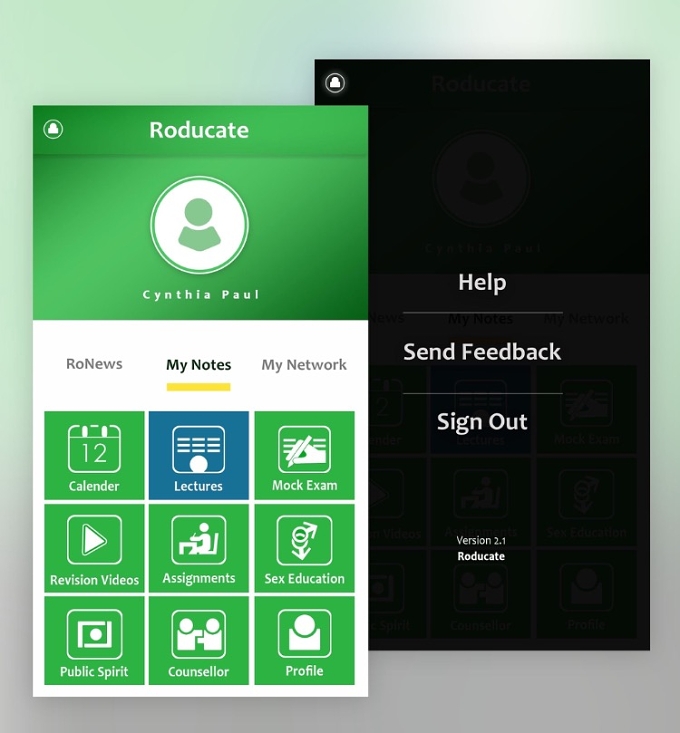Open the Public Spirit tile
The height and width of the screenshot is (733, 680).
coord(94,640)
